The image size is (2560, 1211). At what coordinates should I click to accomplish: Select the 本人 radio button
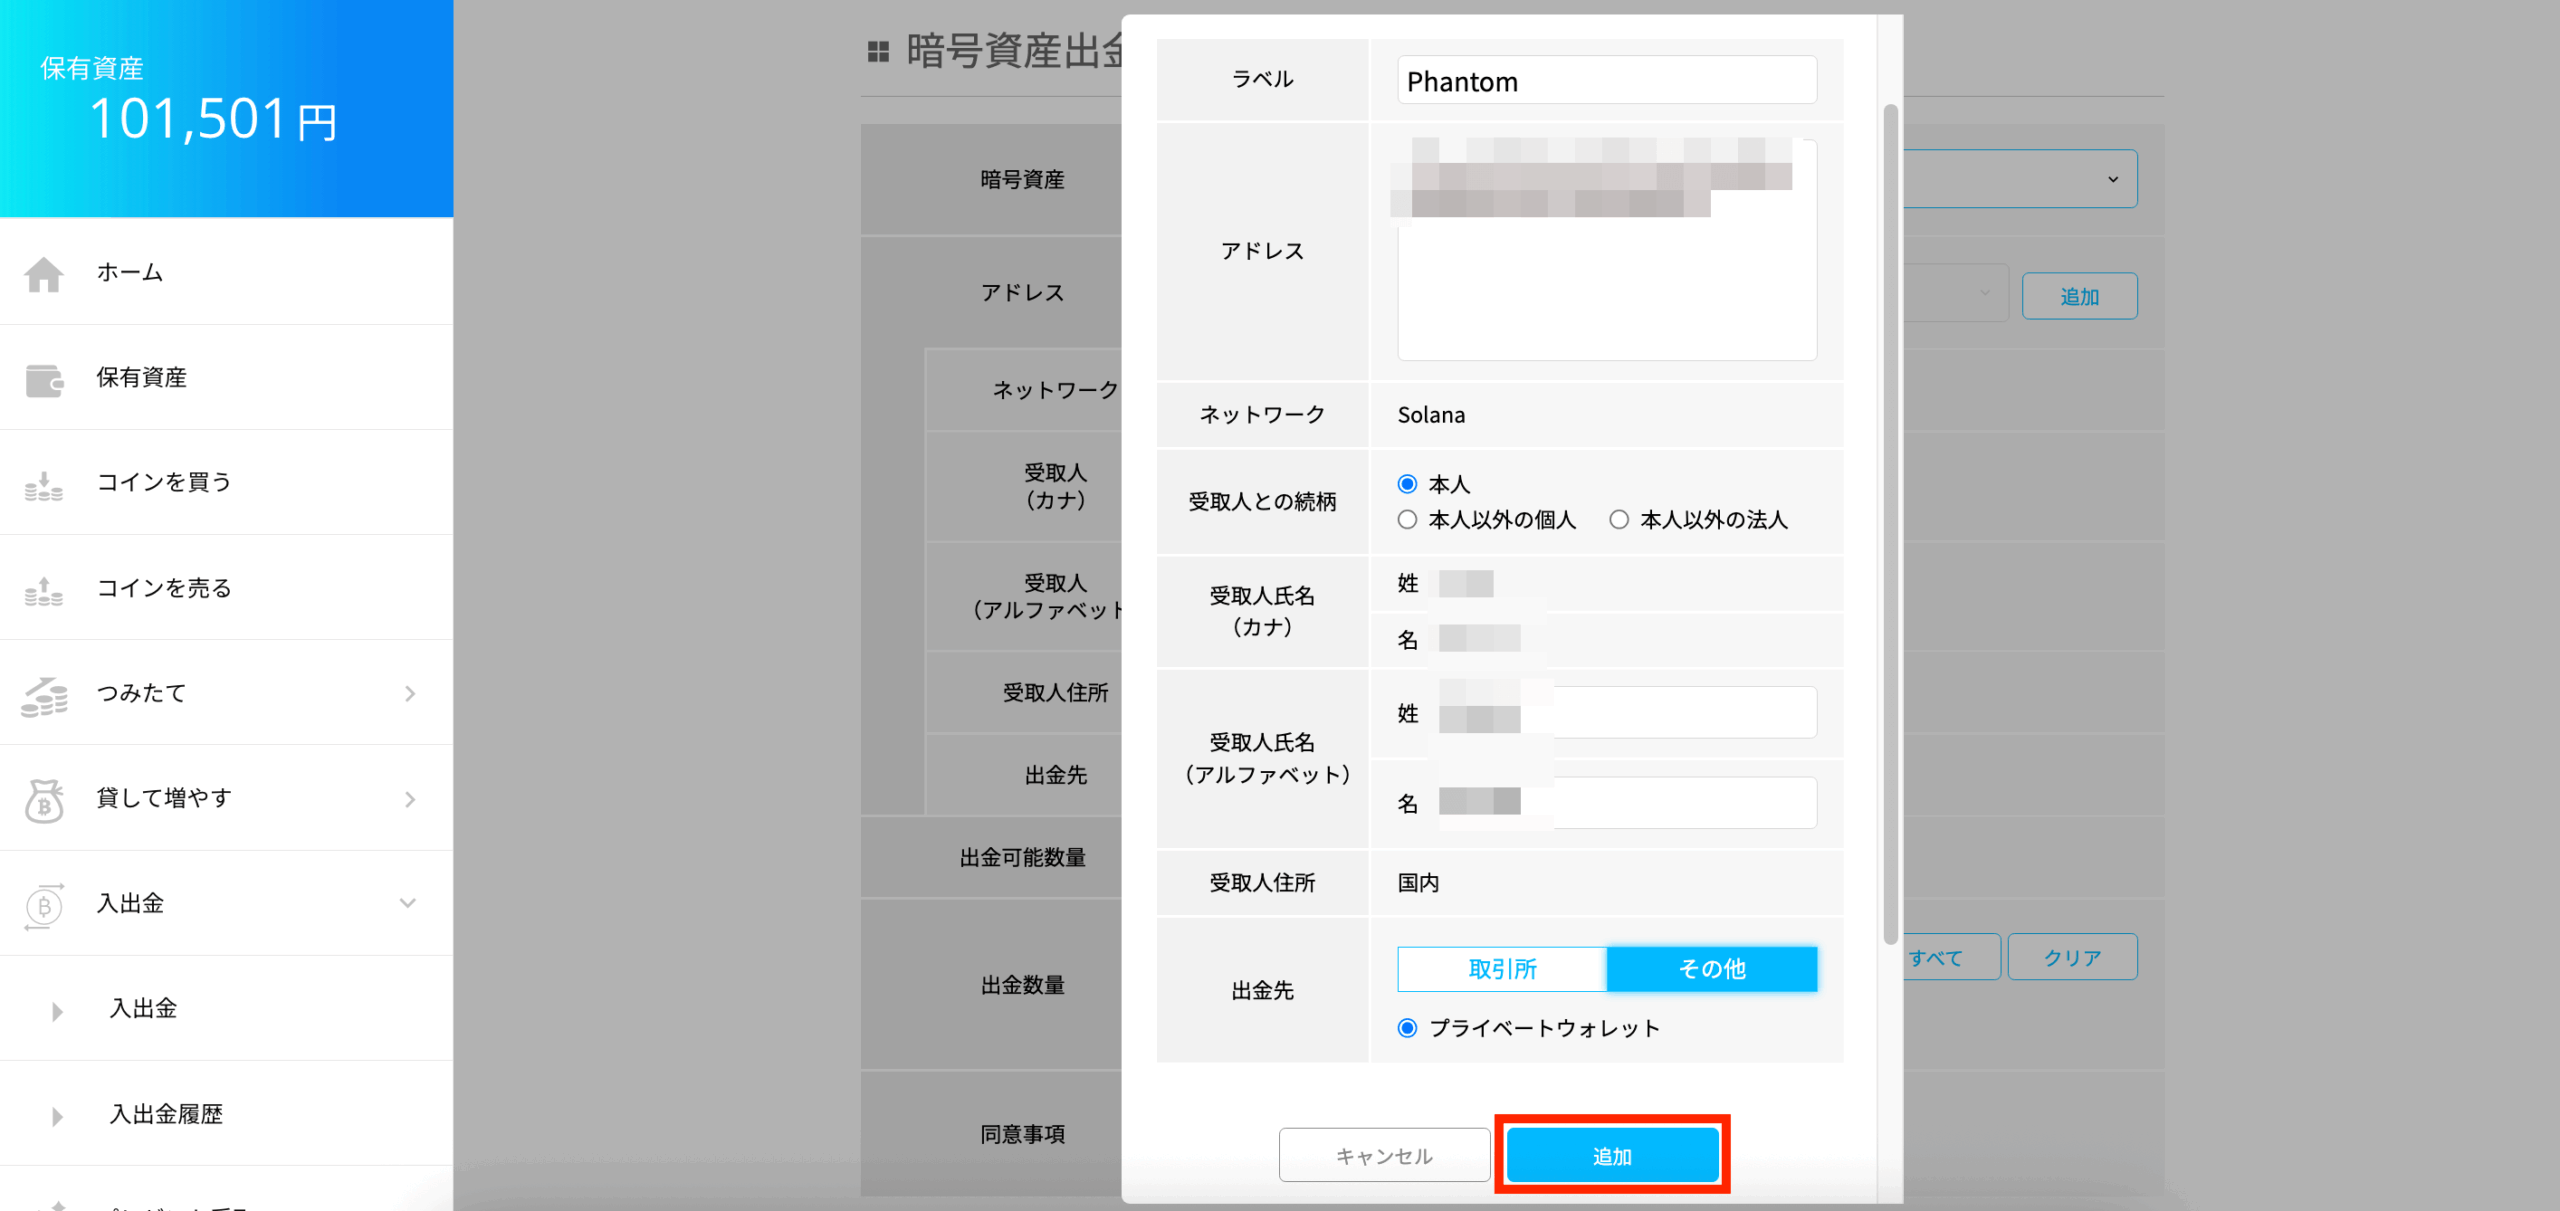coord(1407,484)
